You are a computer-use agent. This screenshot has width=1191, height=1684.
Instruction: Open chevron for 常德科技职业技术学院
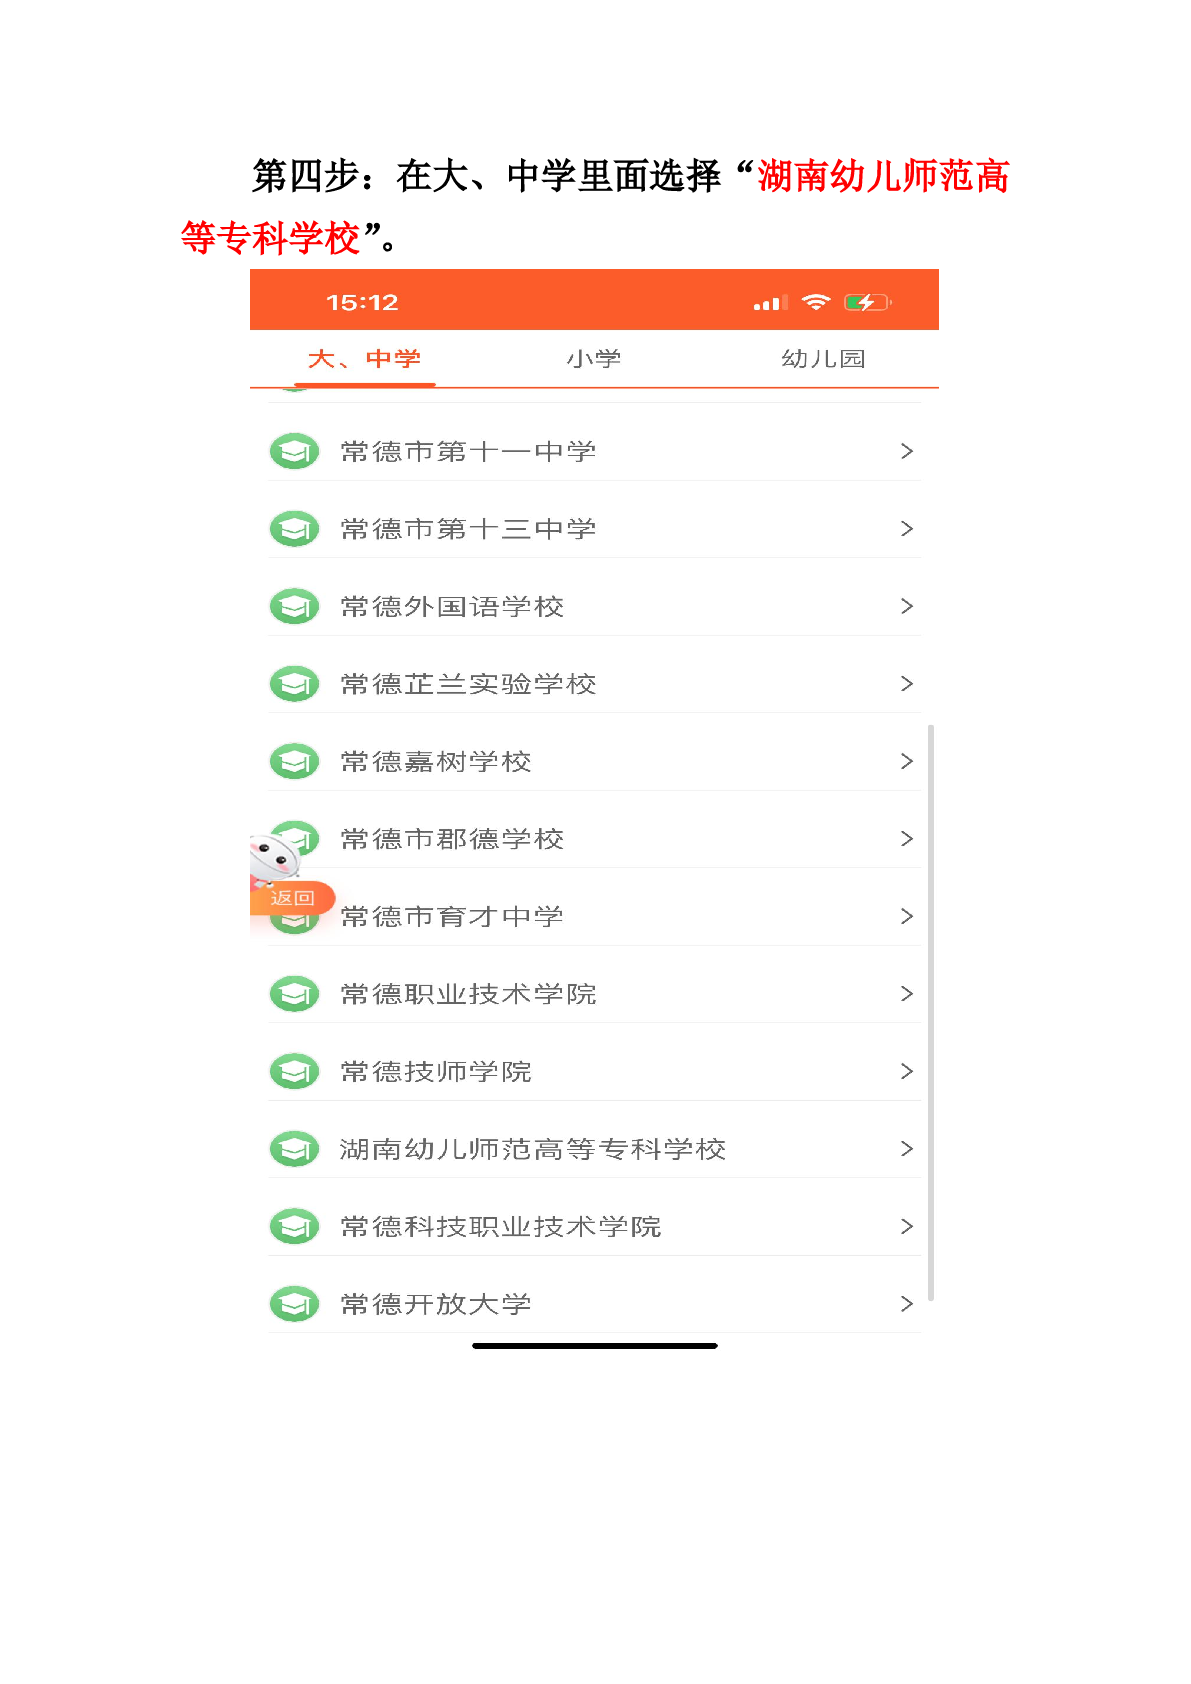906,1227
